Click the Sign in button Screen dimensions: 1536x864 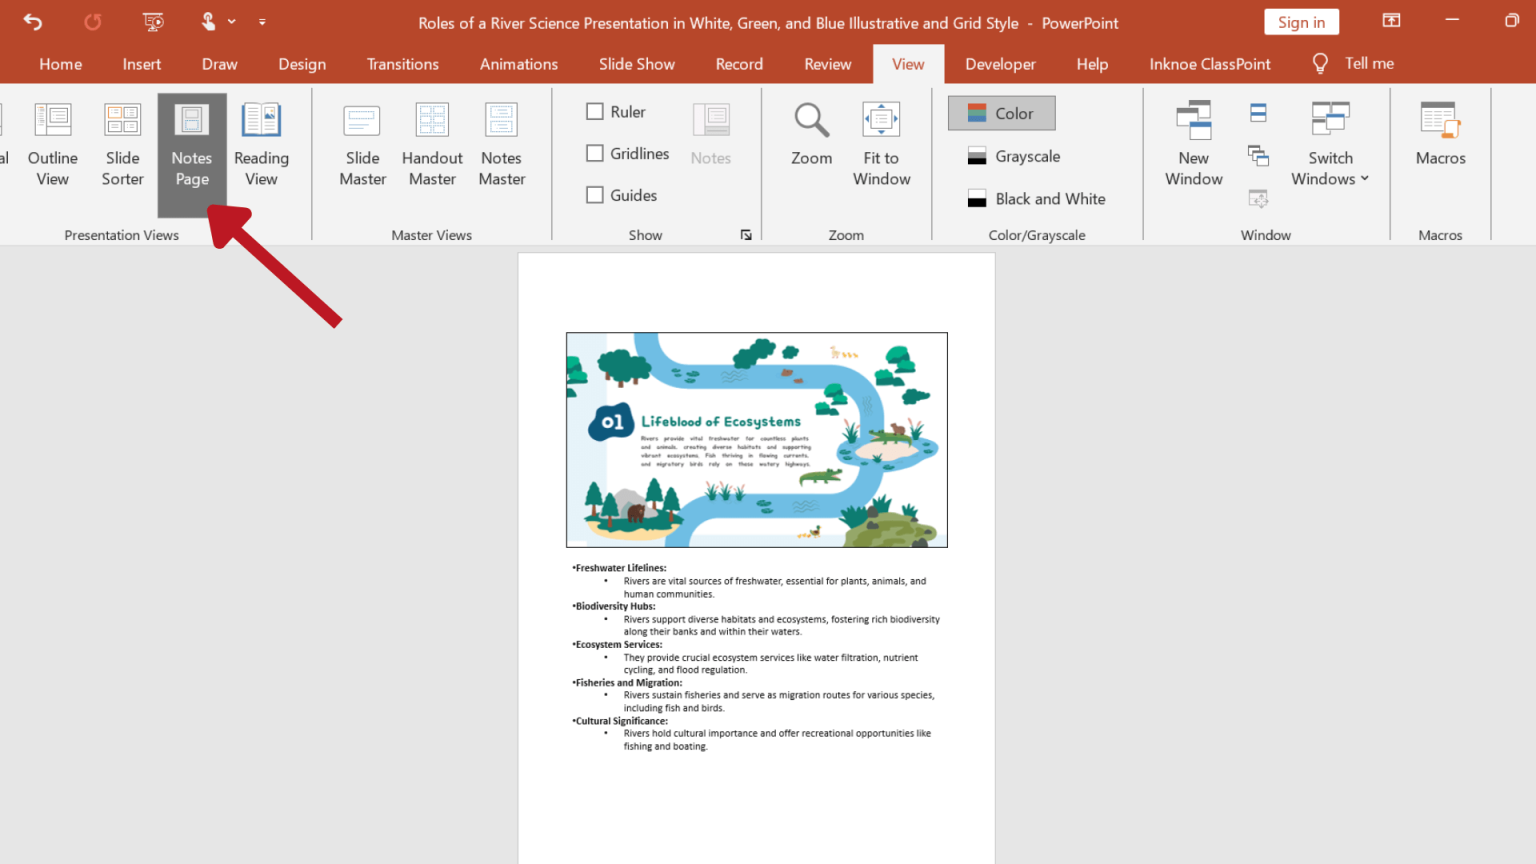point(1301,21)
